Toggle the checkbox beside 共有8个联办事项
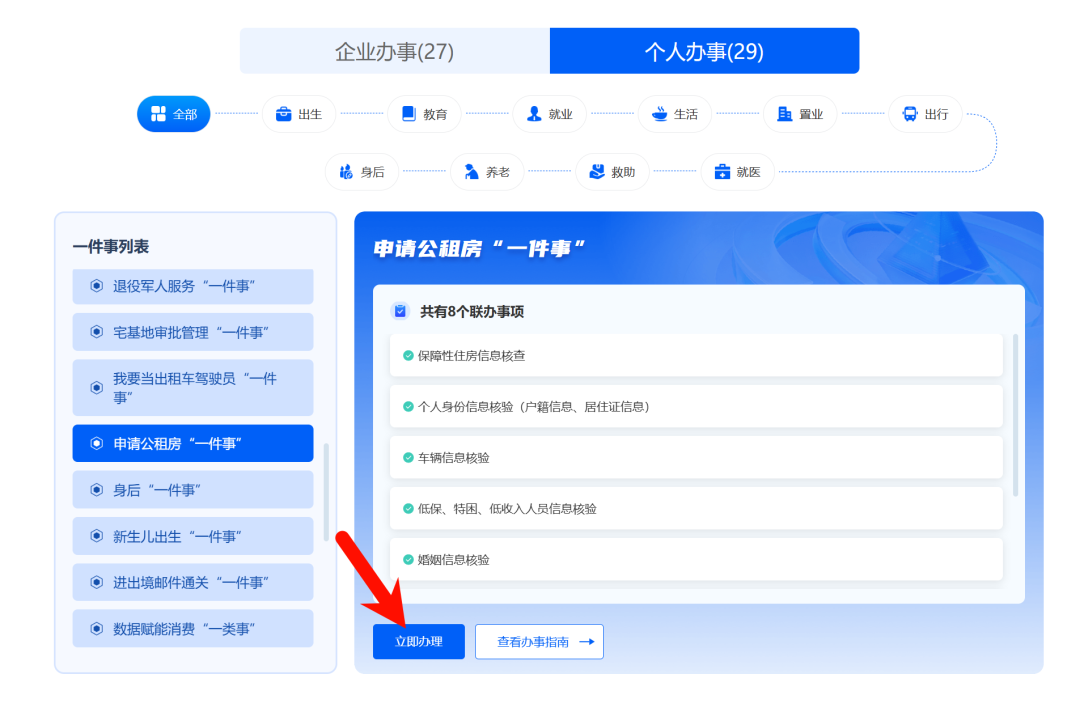The width and height of the screenshot is (1080, 708). pos(398,311)
